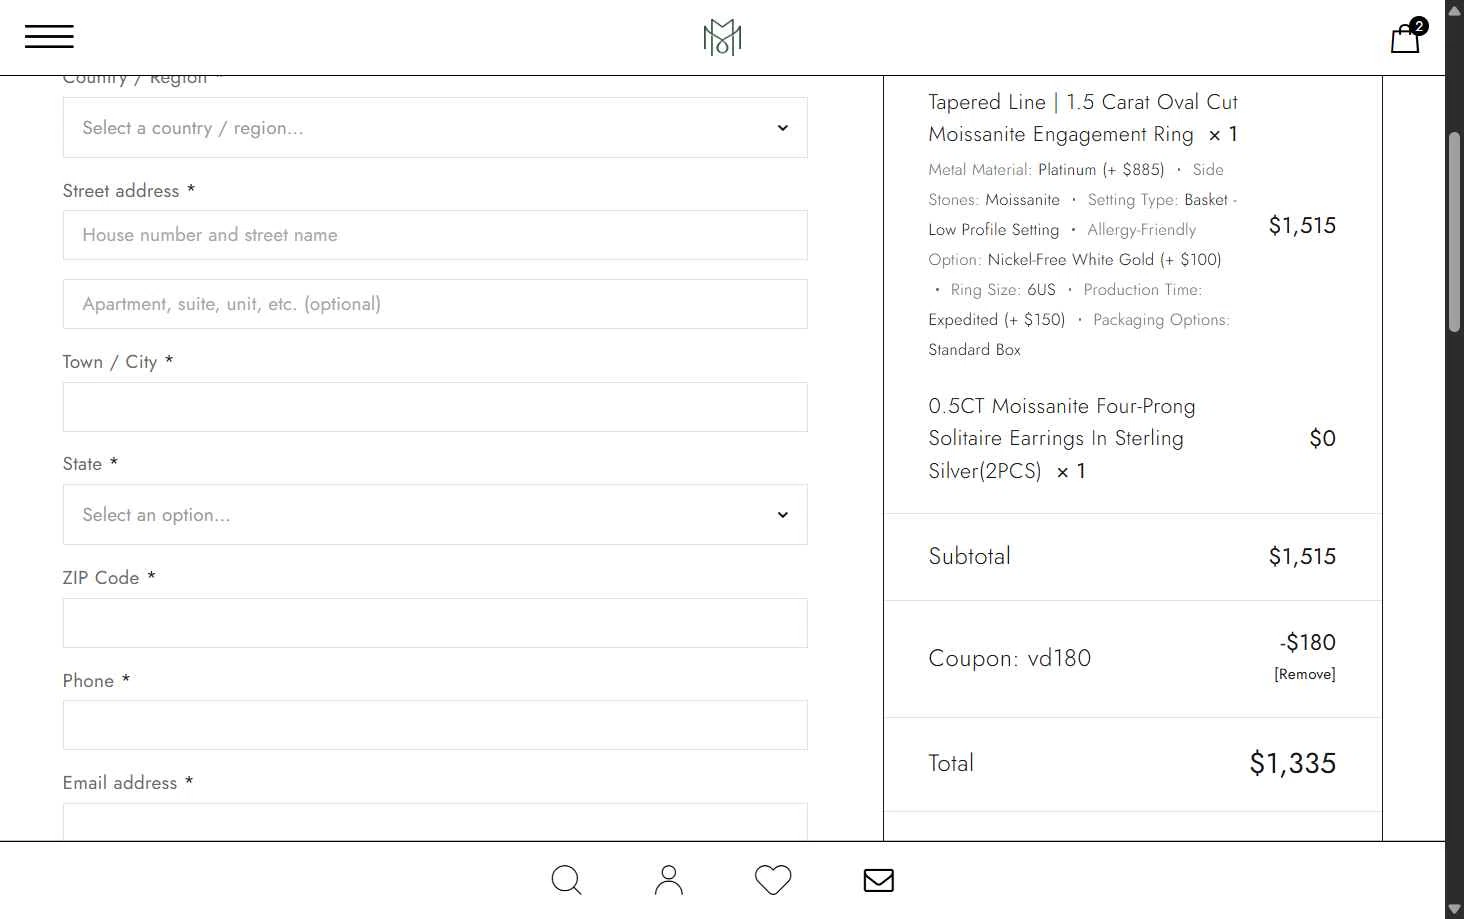Open the shopping bag cart icon
This screenshot has height=919, width=1464.
1407,37
